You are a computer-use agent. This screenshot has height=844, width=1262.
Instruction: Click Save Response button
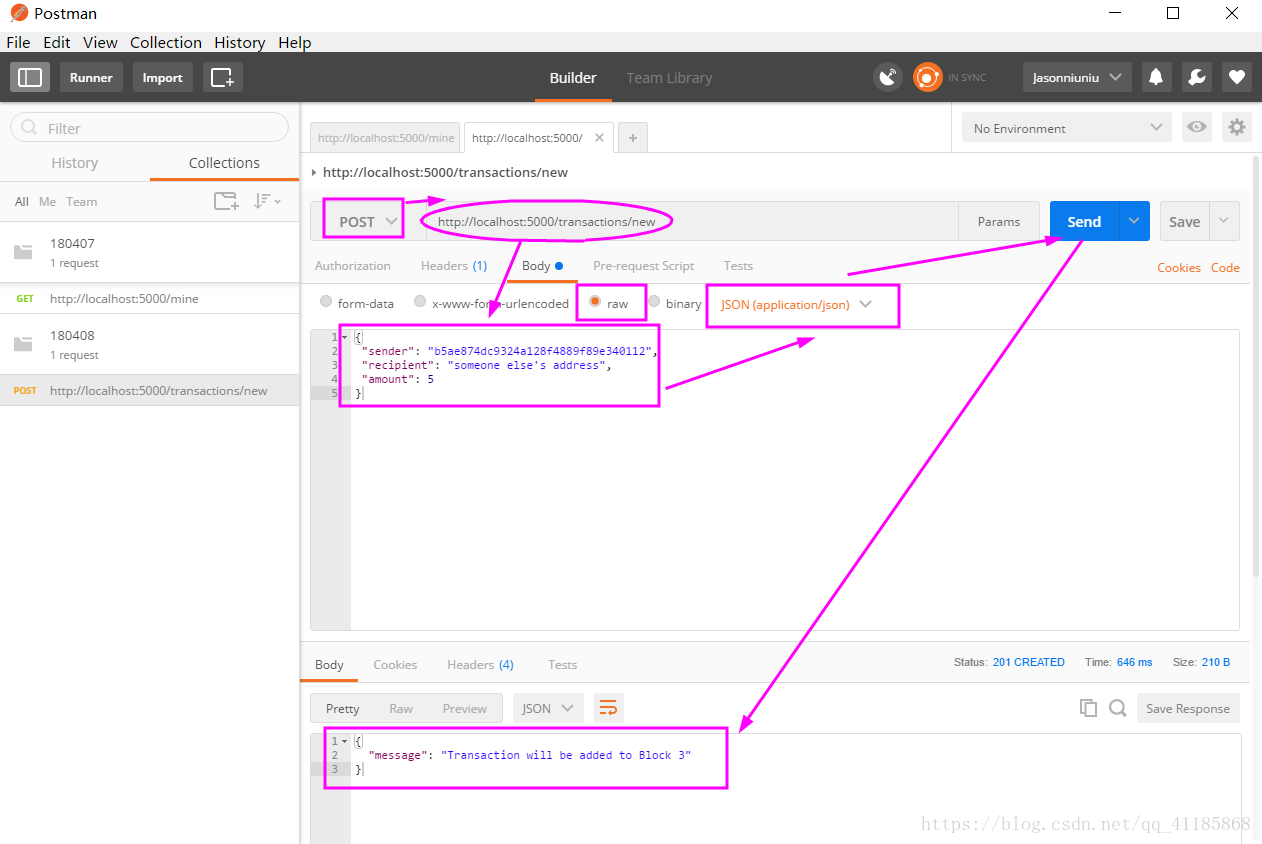(x=1188, y=708)
